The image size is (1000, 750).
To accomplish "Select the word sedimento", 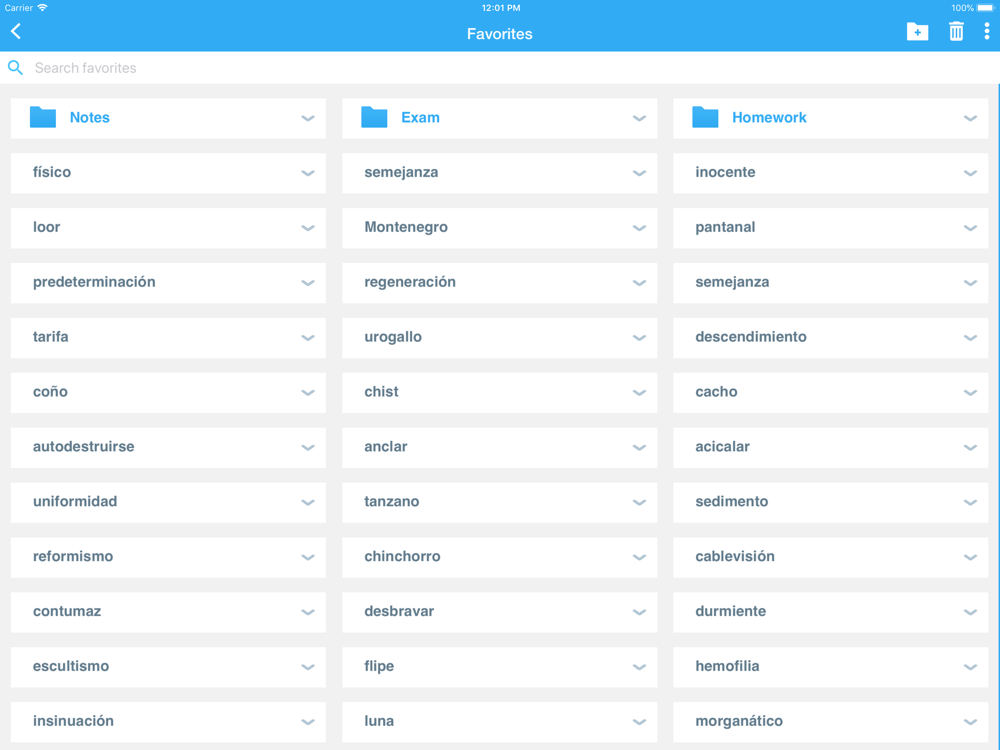I will [x=732, y=501].
